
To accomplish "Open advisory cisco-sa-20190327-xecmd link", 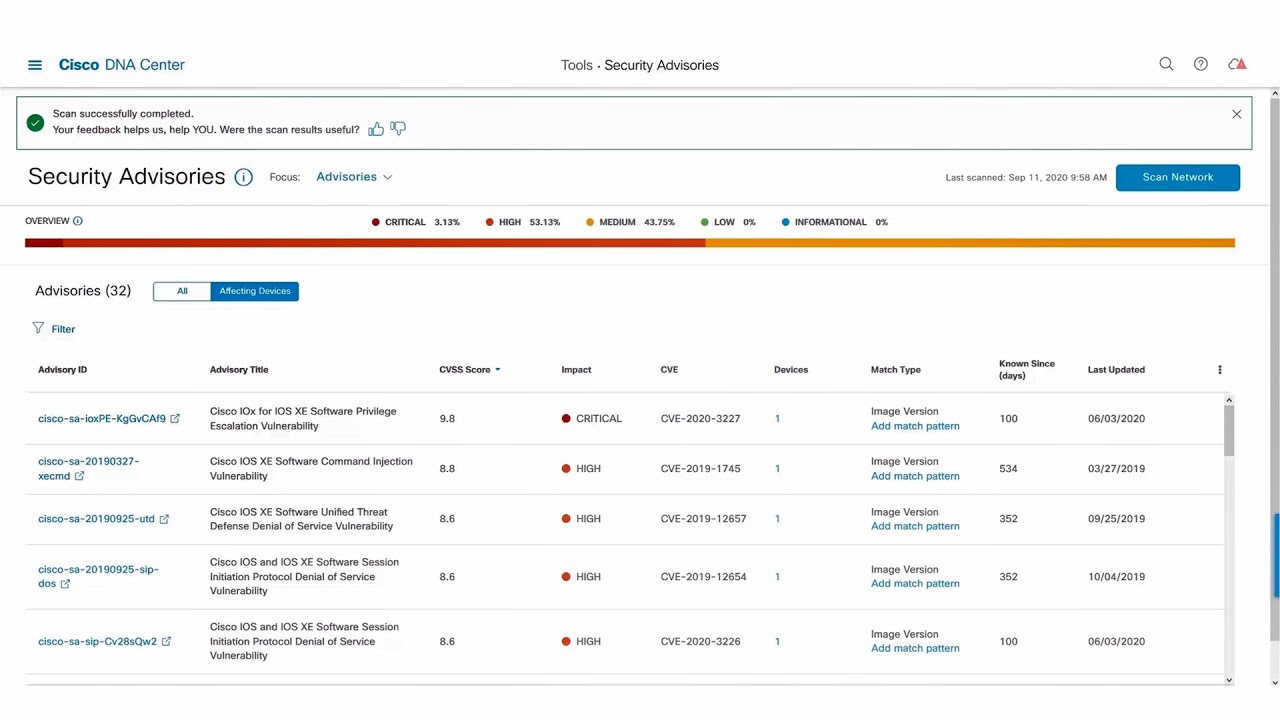I will click(88, 468).
